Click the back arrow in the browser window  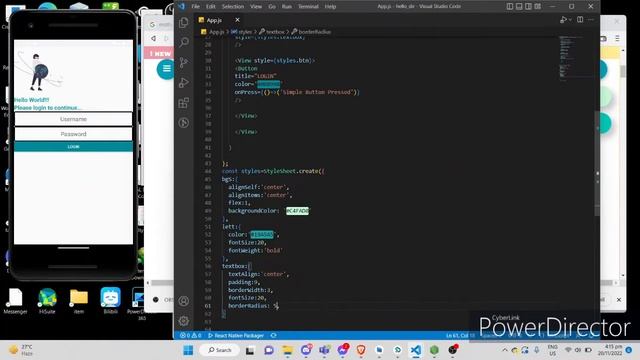[x=153, y=38]
